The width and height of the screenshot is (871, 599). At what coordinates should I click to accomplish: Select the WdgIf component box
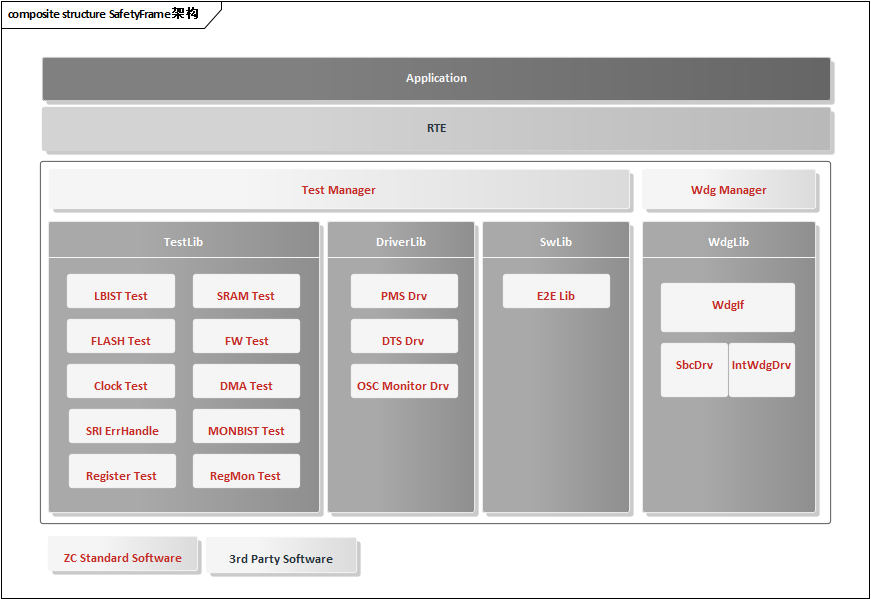[x=728, y=307]
